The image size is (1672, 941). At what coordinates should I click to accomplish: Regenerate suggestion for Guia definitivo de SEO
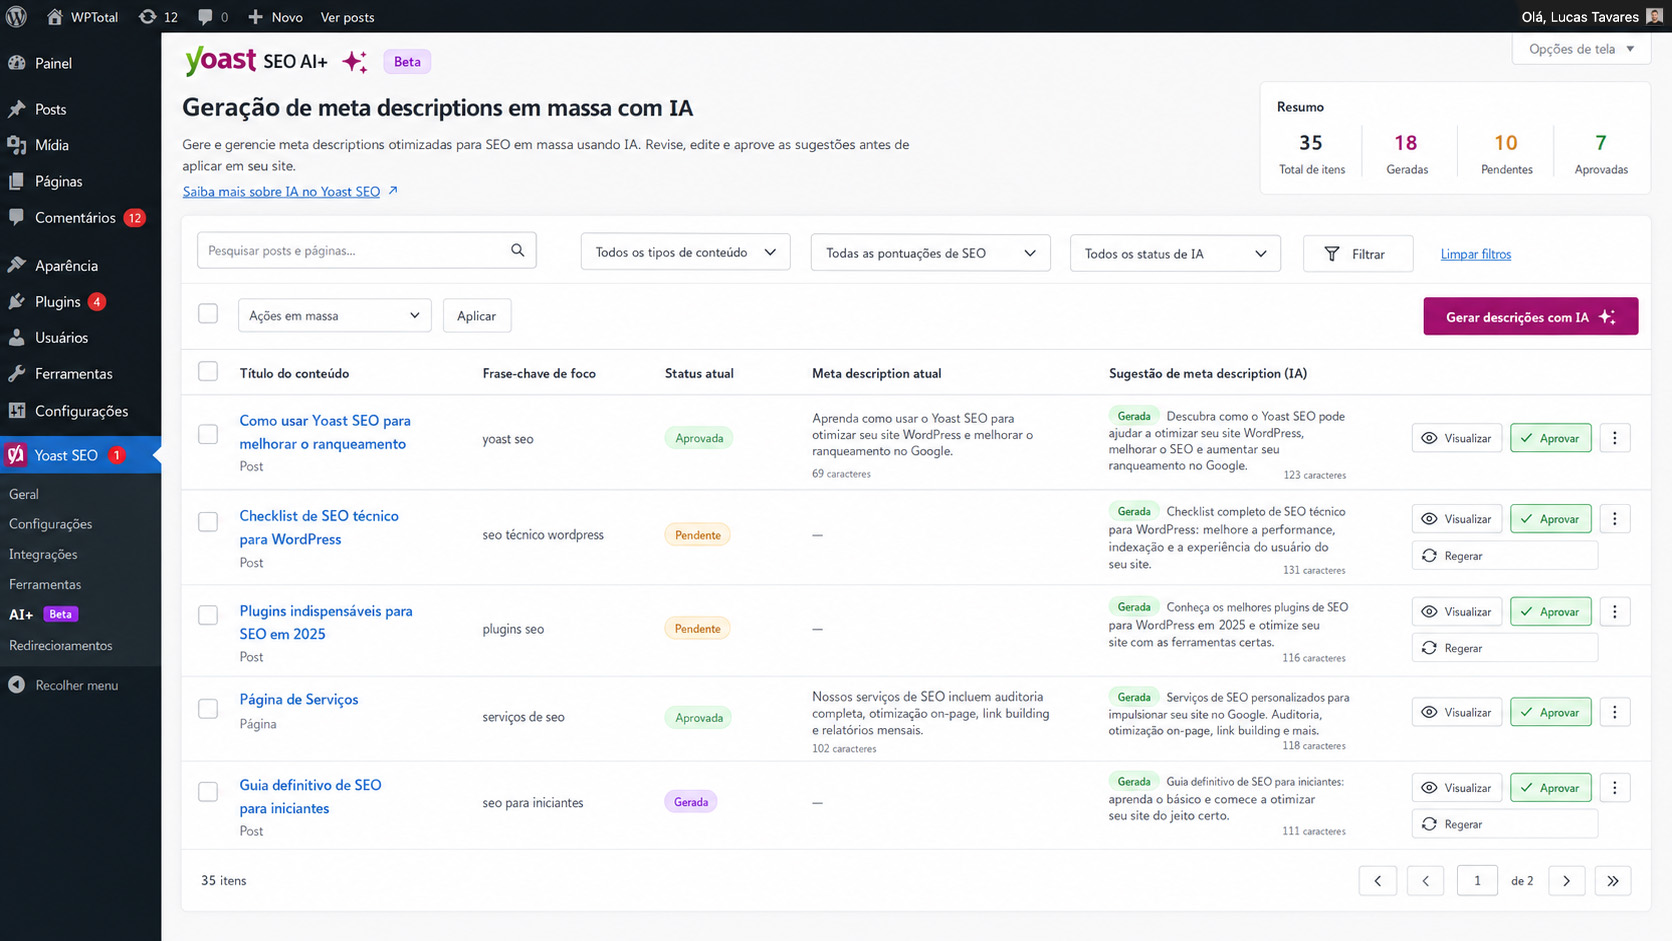[x=1505, y=824]
